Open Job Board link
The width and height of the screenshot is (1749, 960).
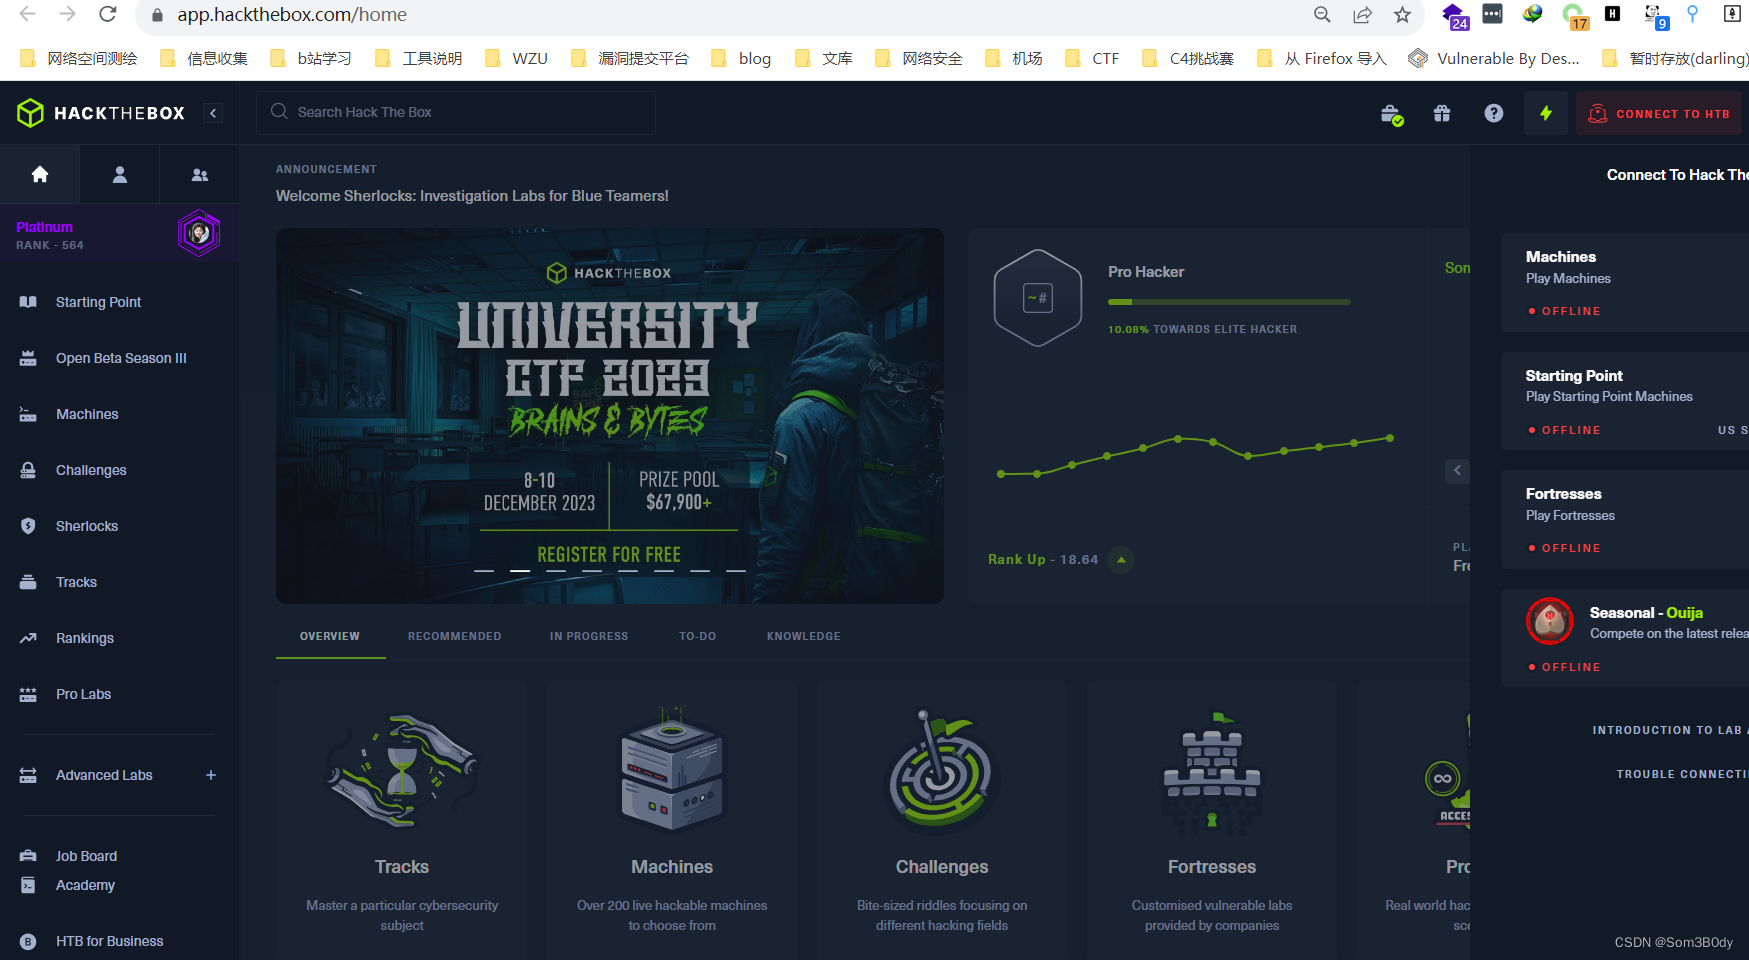86,856
